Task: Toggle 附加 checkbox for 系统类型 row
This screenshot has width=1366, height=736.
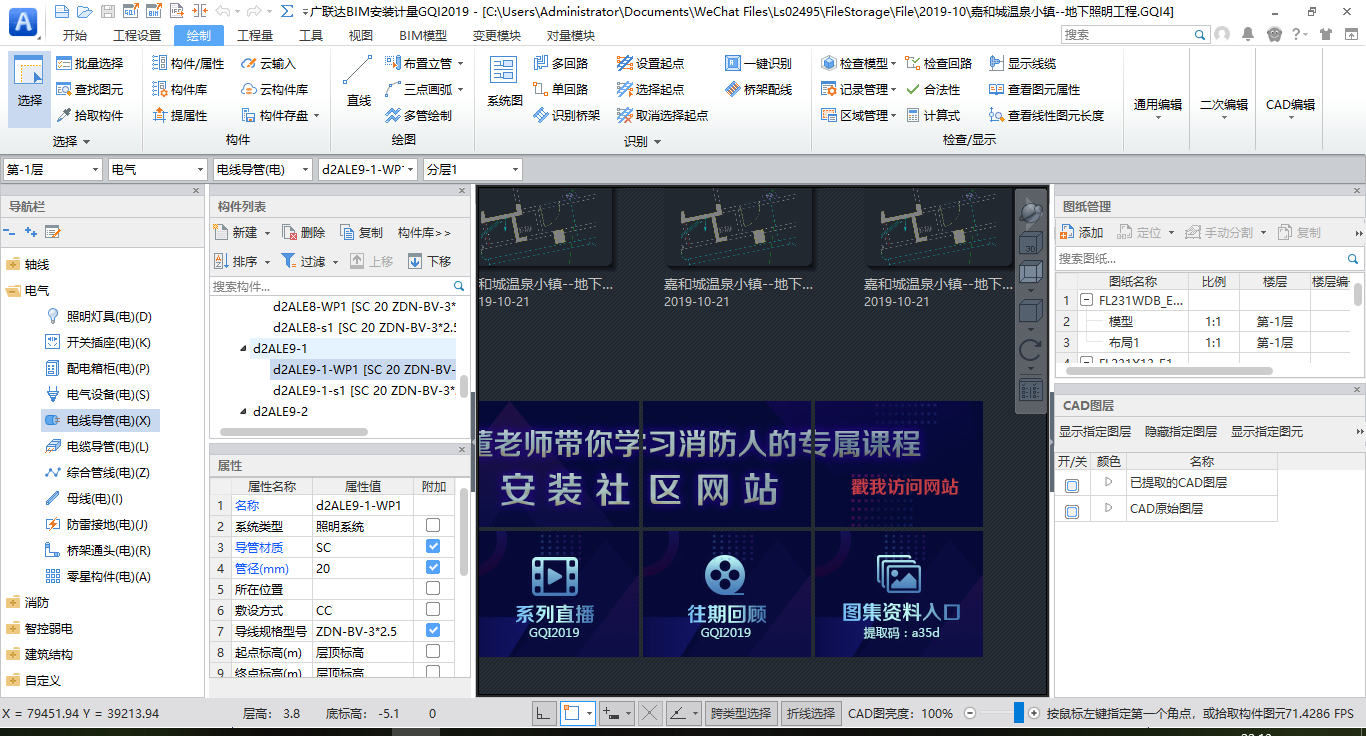Action: click(x=433, y=525)
